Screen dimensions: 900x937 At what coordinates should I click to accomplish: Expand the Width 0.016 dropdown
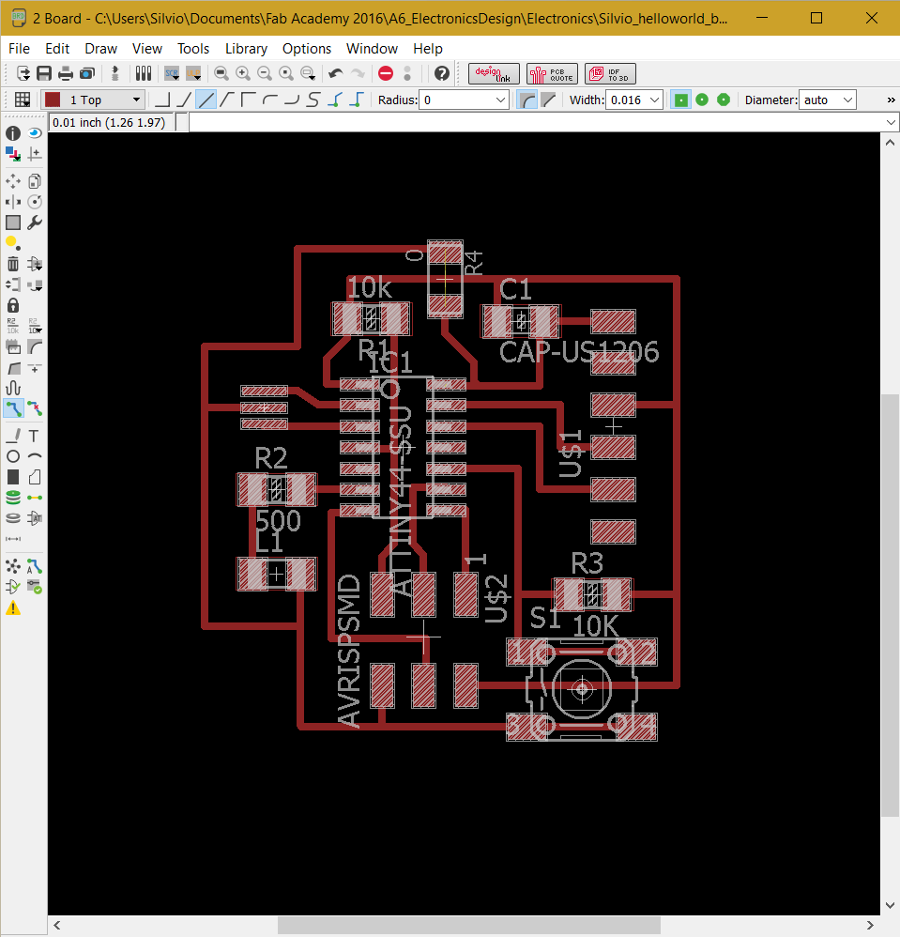pyautogui.click(x=654, y=100)
